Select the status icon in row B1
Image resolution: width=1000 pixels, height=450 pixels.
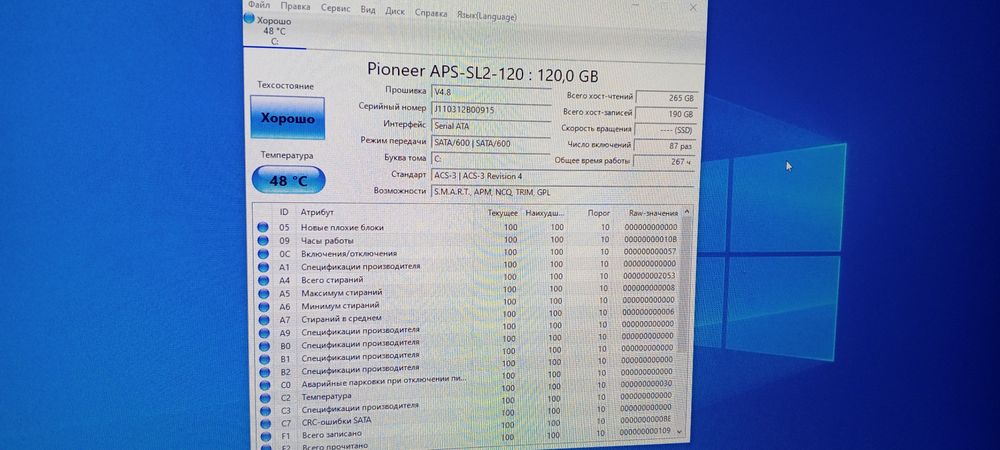pos(263,359)
